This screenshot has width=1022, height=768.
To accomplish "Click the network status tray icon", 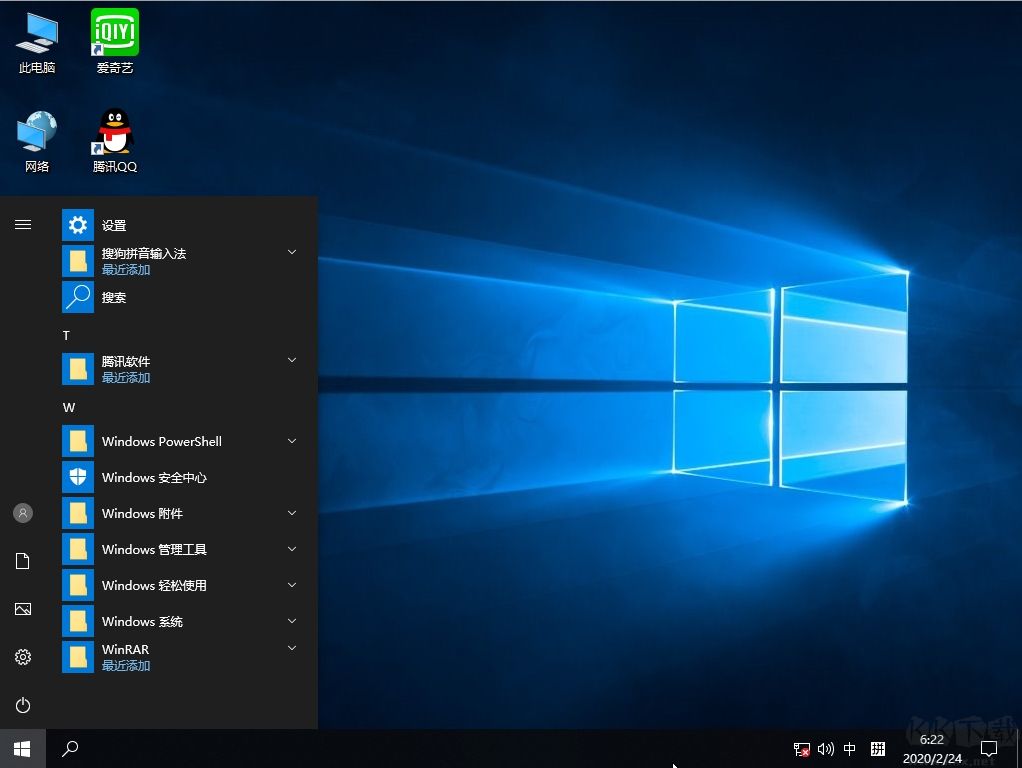I will click(x=800, y=749).
